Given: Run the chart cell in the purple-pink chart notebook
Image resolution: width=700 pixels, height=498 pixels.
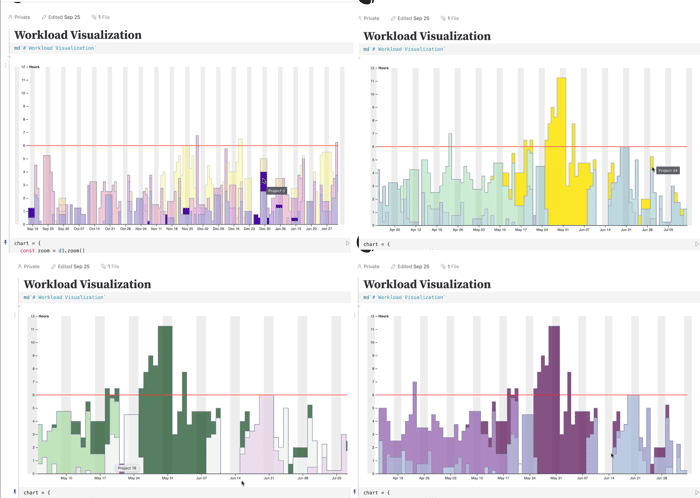Looking at the screenshot, I should tap(347, 243).
